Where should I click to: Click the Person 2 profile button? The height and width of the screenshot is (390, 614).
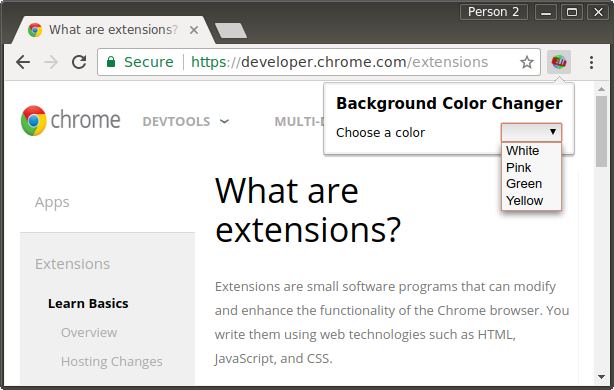tap(494, 12)
